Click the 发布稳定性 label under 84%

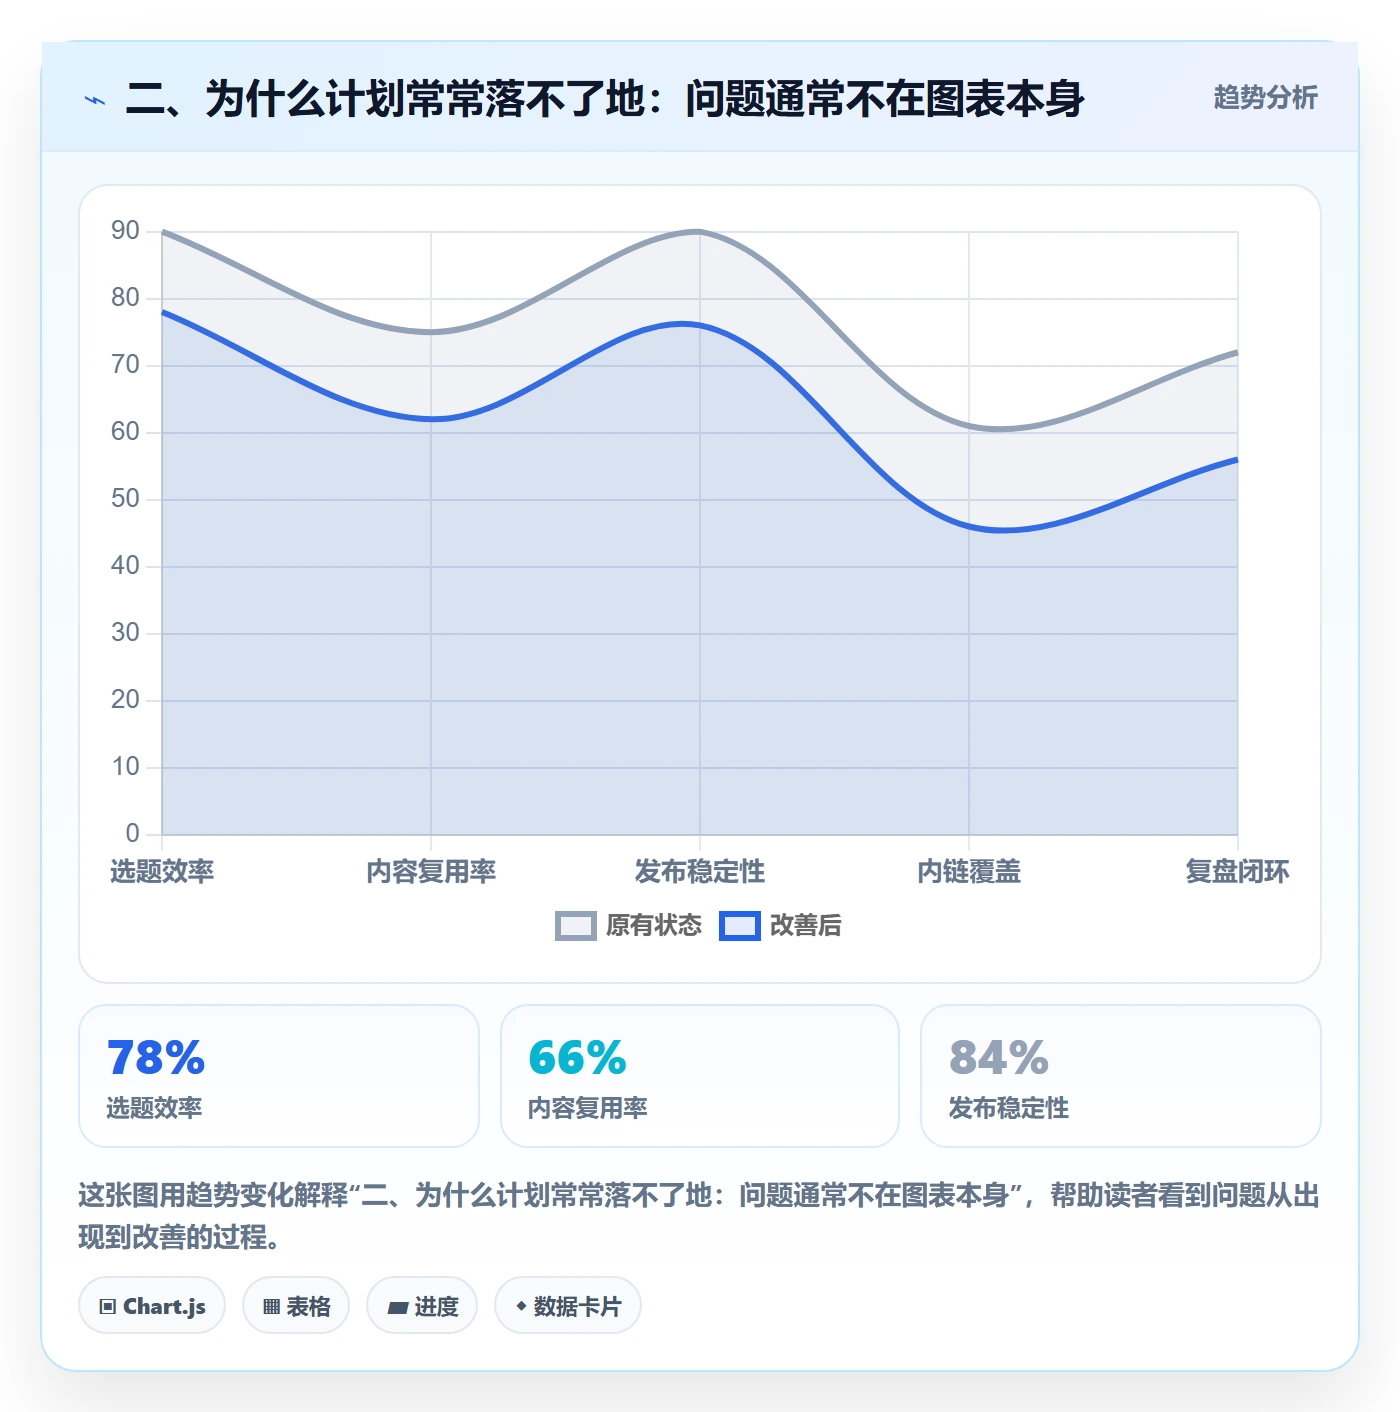pos(1008,1108)
